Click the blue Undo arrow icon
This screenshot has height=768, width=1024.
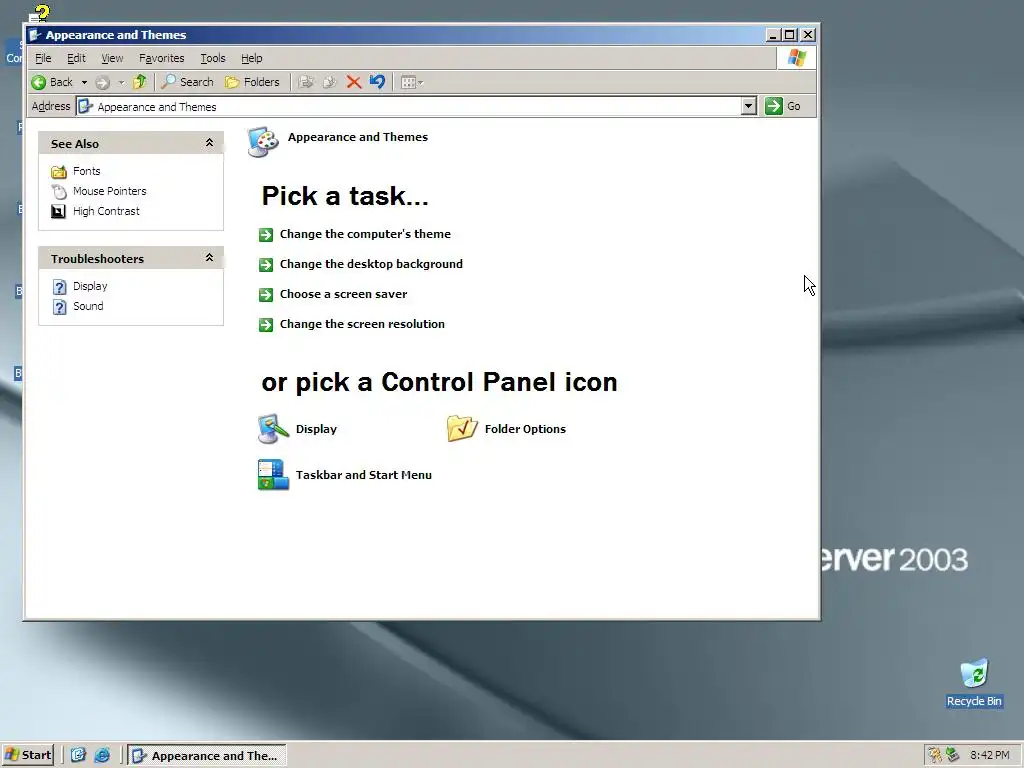[x=377, y=82]
